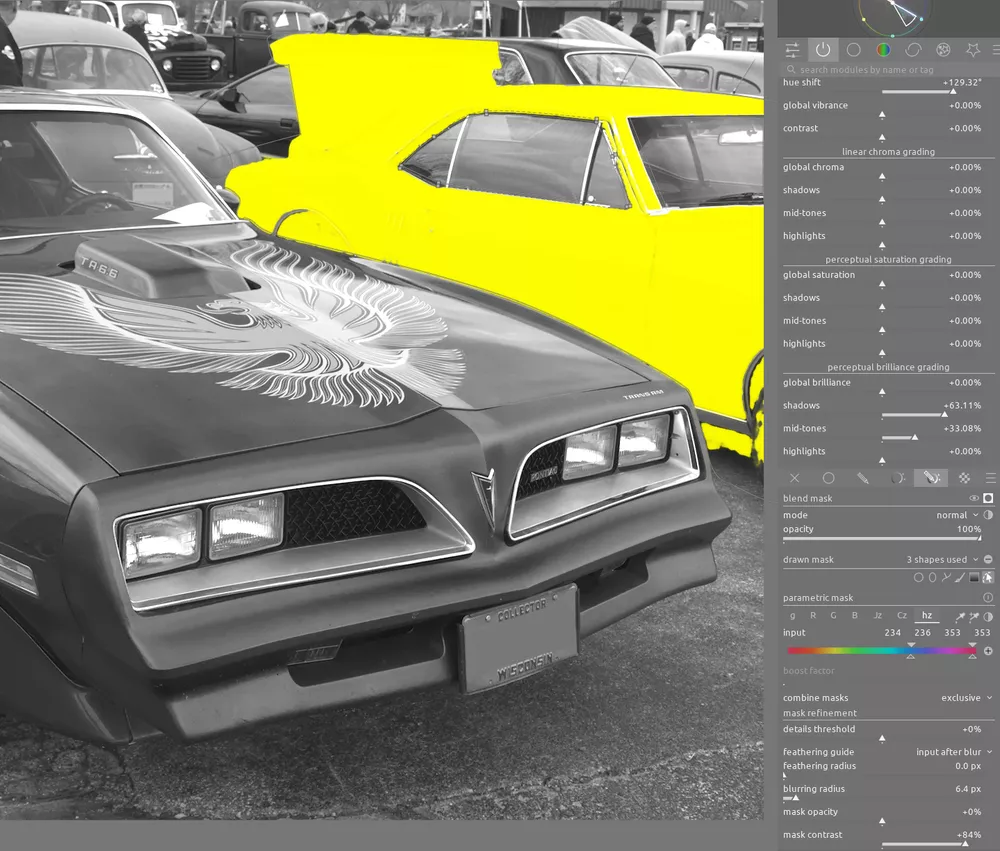1000x851 pixels.
Task: Add a circle shape to drawn mask
Action: [x=918, y=577]
